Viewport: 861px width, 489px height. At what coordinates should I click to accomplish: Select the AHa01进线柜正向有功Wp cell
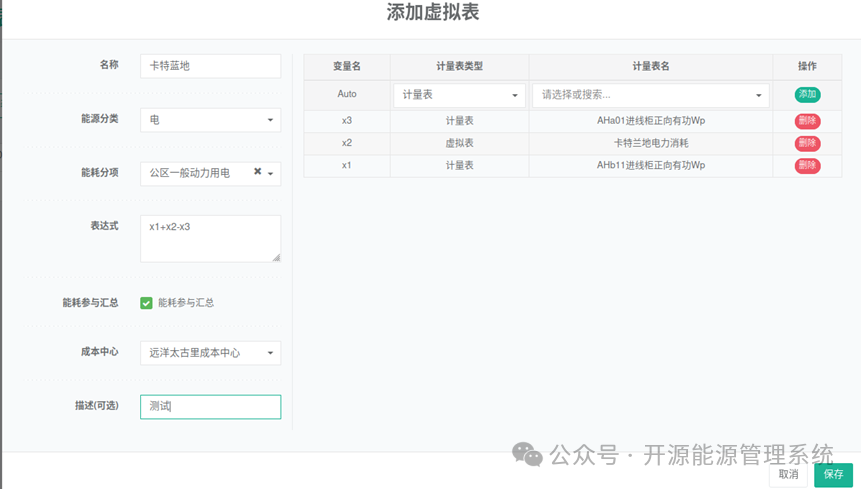pyautogui.click(x=651, y=121)
